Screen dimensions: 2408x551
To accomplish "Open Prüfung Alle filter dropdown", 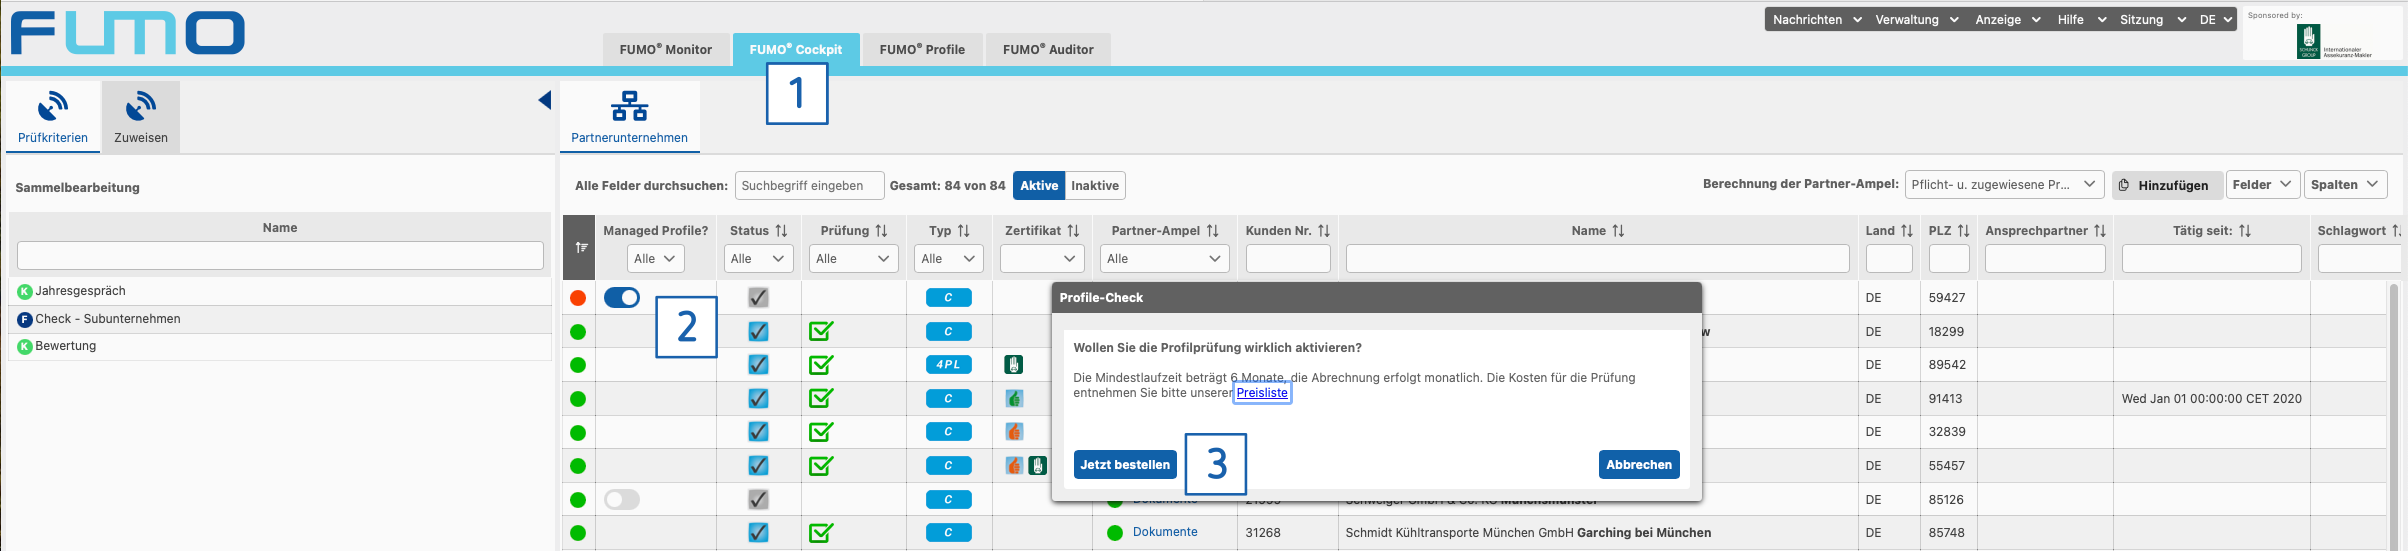I will [854, 259].
